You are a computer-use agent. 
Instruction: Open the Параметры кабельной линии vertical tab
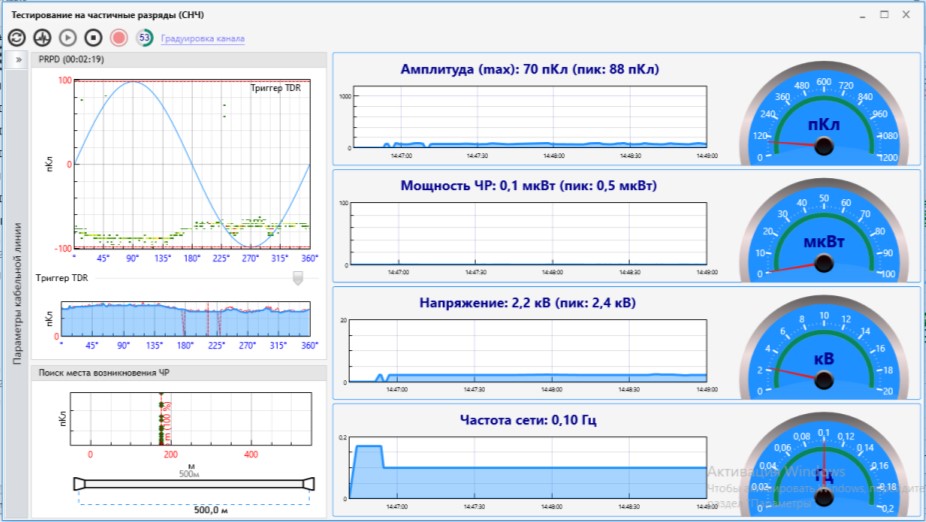(18, 290)
